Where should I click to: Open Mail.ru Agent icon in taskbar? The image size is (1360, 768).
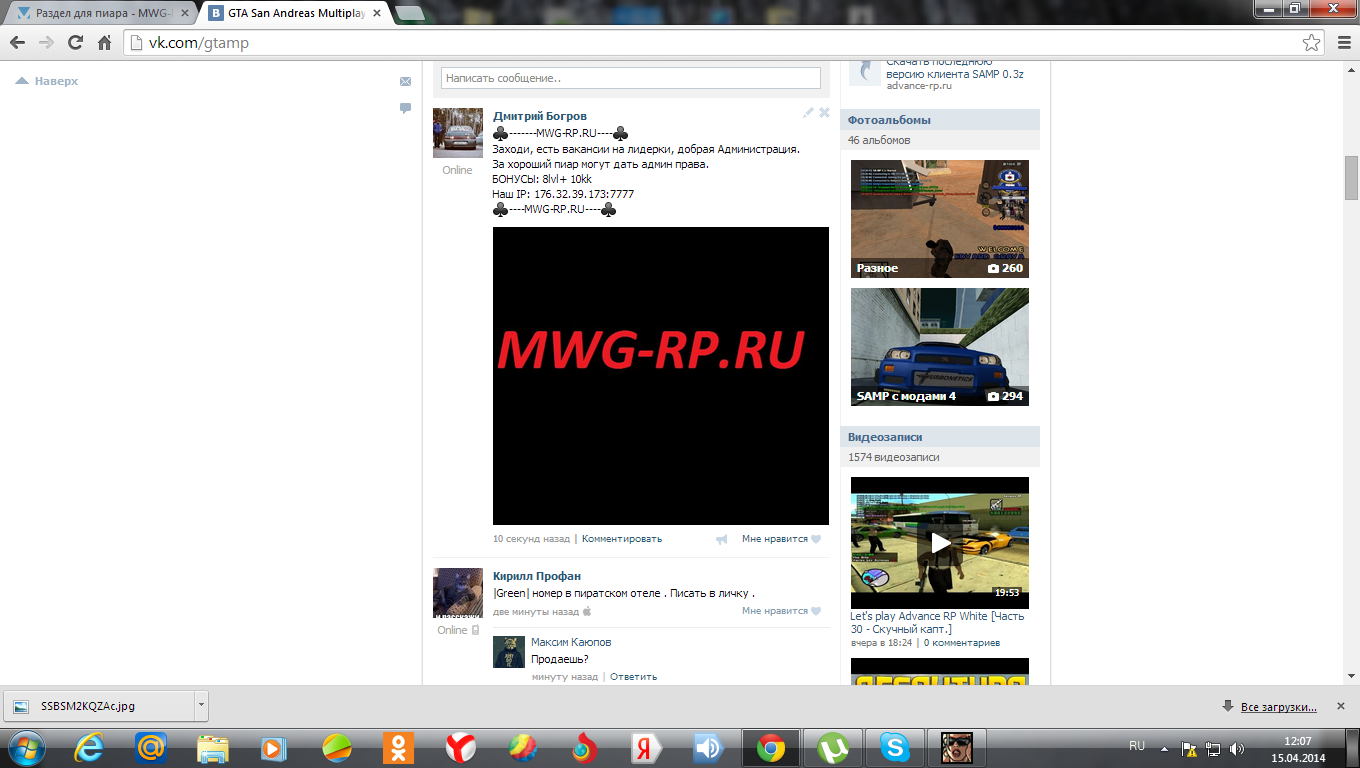(151, 747)
